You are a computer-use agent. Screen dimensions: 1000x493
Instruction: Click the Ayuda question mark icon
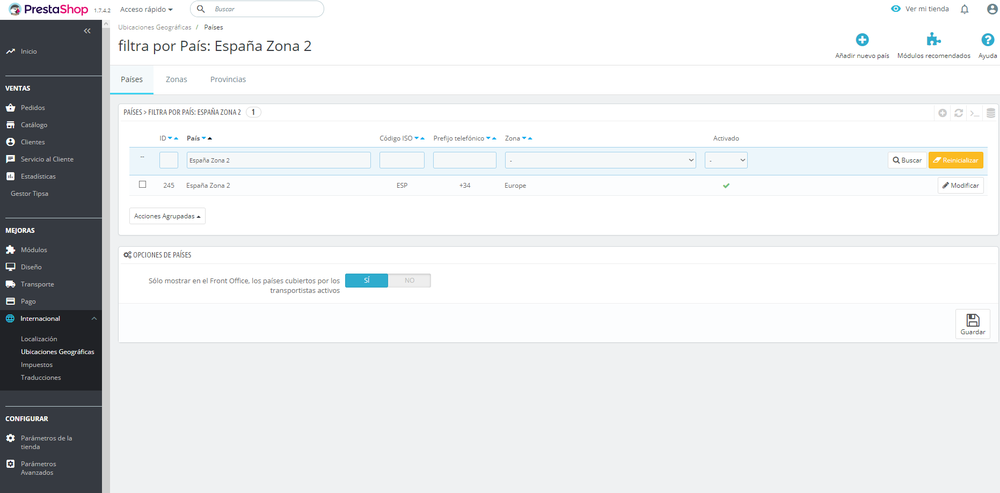987,40
